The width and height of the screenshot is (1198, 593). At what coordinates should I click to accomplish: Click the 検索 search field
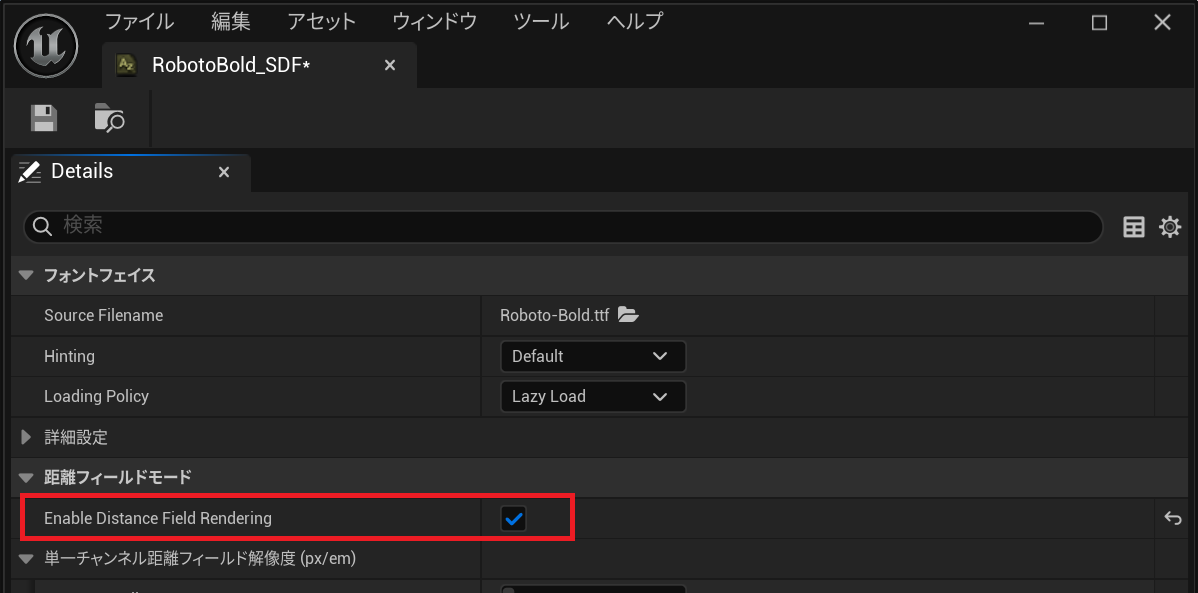coord(563,226)
